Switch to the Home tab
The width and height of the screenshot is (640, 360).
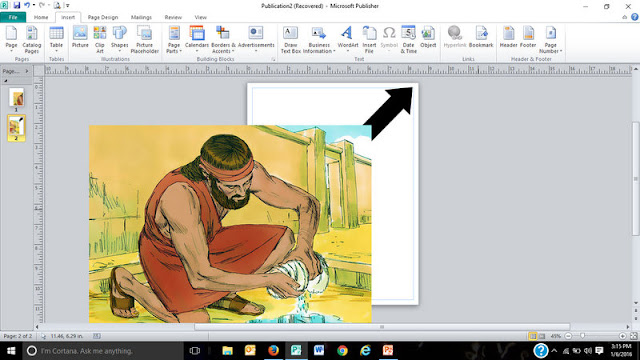coord(41,17)
